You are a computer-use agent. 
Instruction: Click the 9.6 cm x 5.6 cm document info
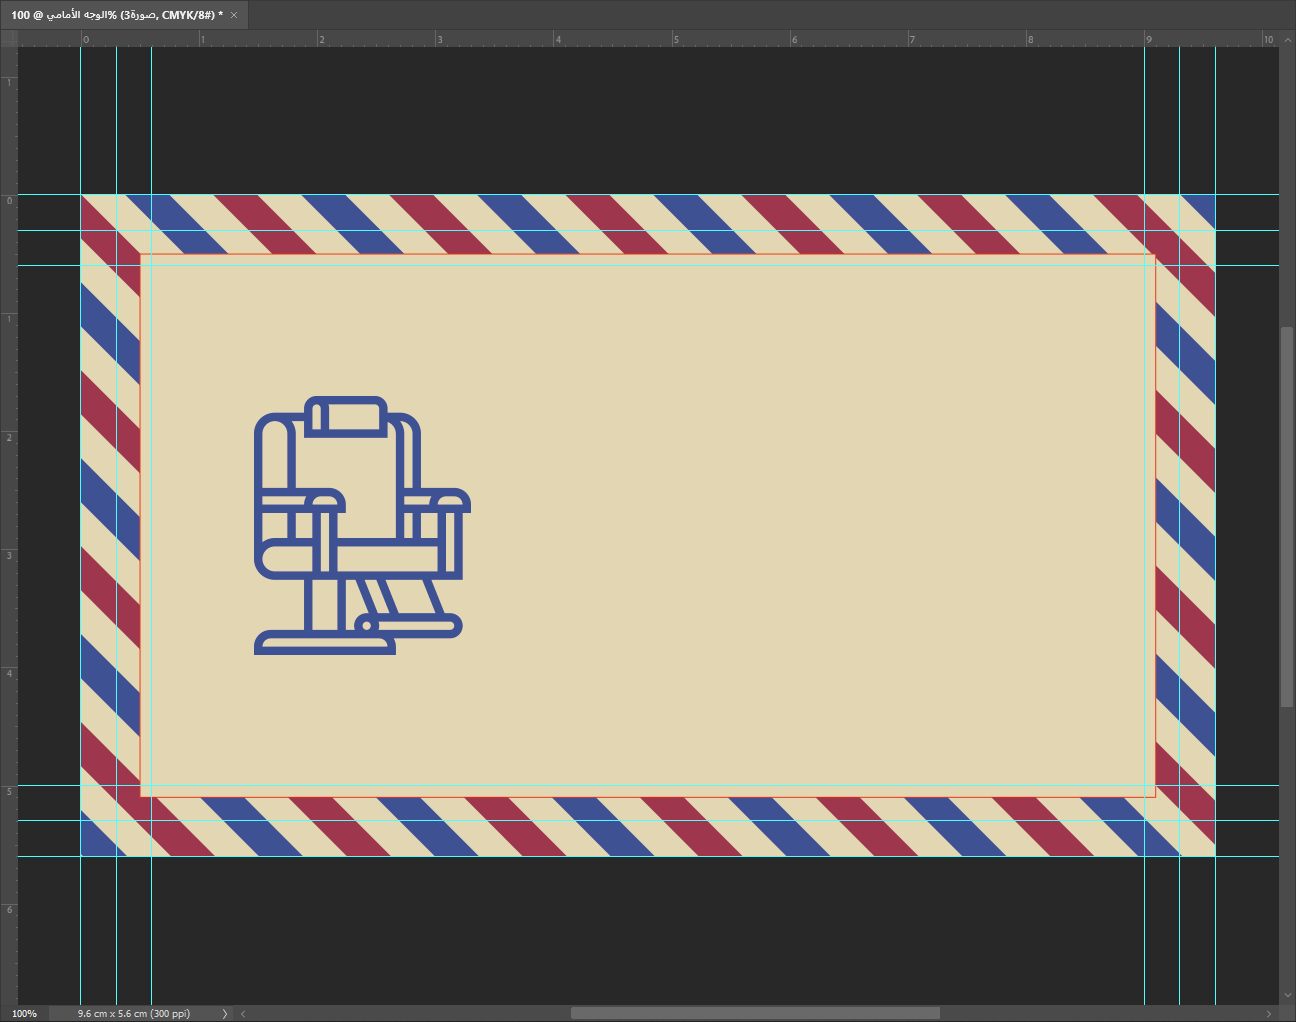(x=134, y=1013)
